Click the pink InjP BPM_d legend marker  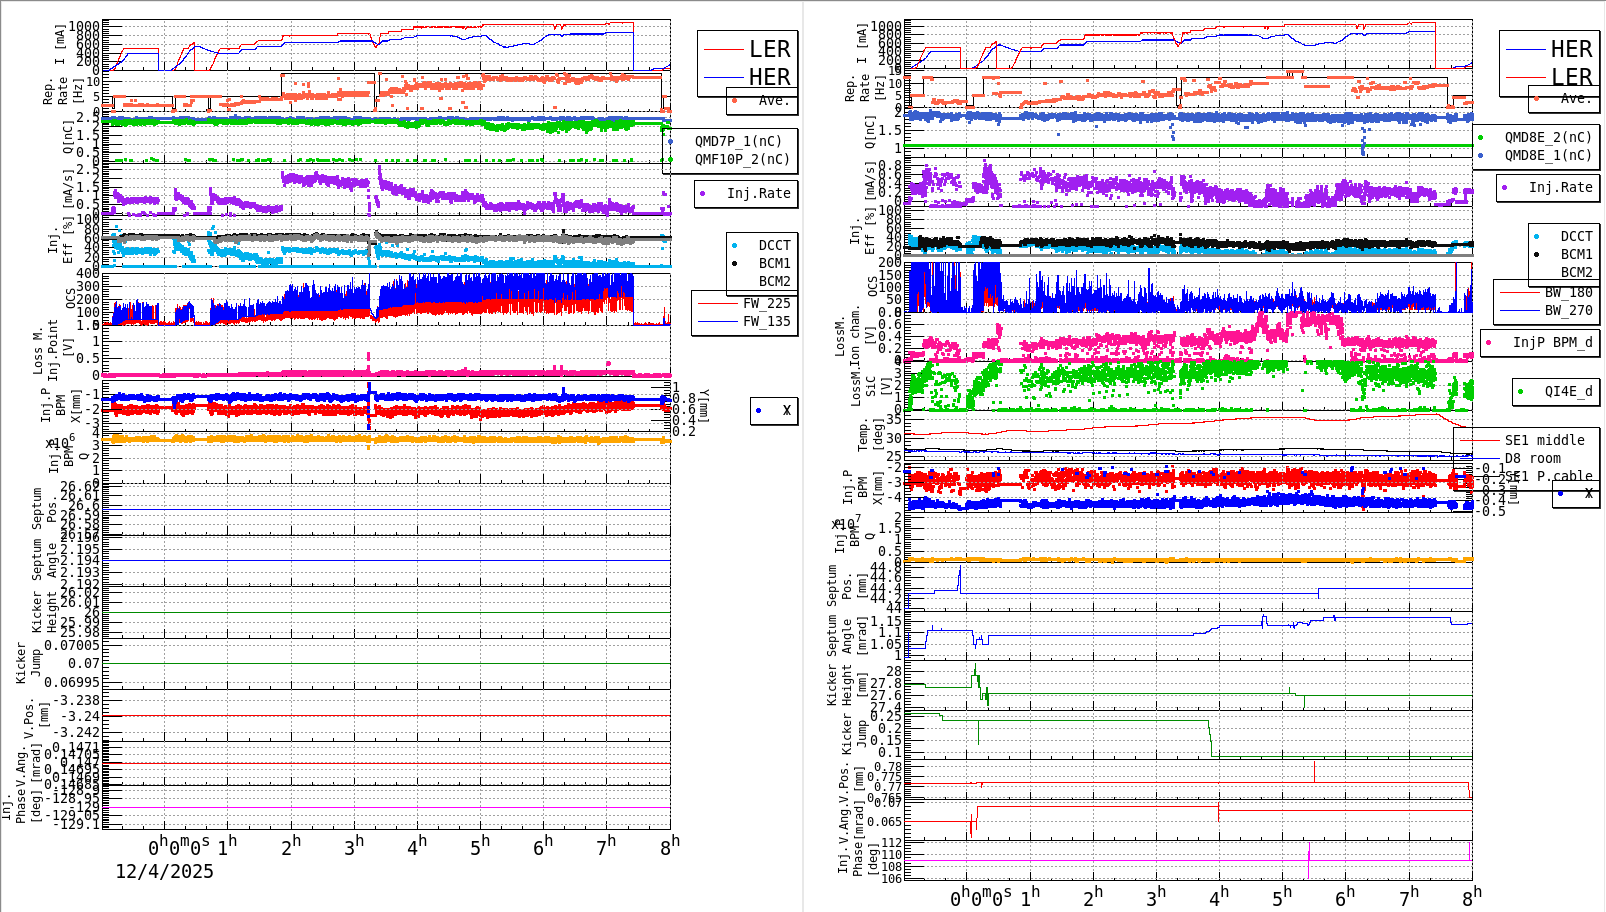click(1486, 342)
